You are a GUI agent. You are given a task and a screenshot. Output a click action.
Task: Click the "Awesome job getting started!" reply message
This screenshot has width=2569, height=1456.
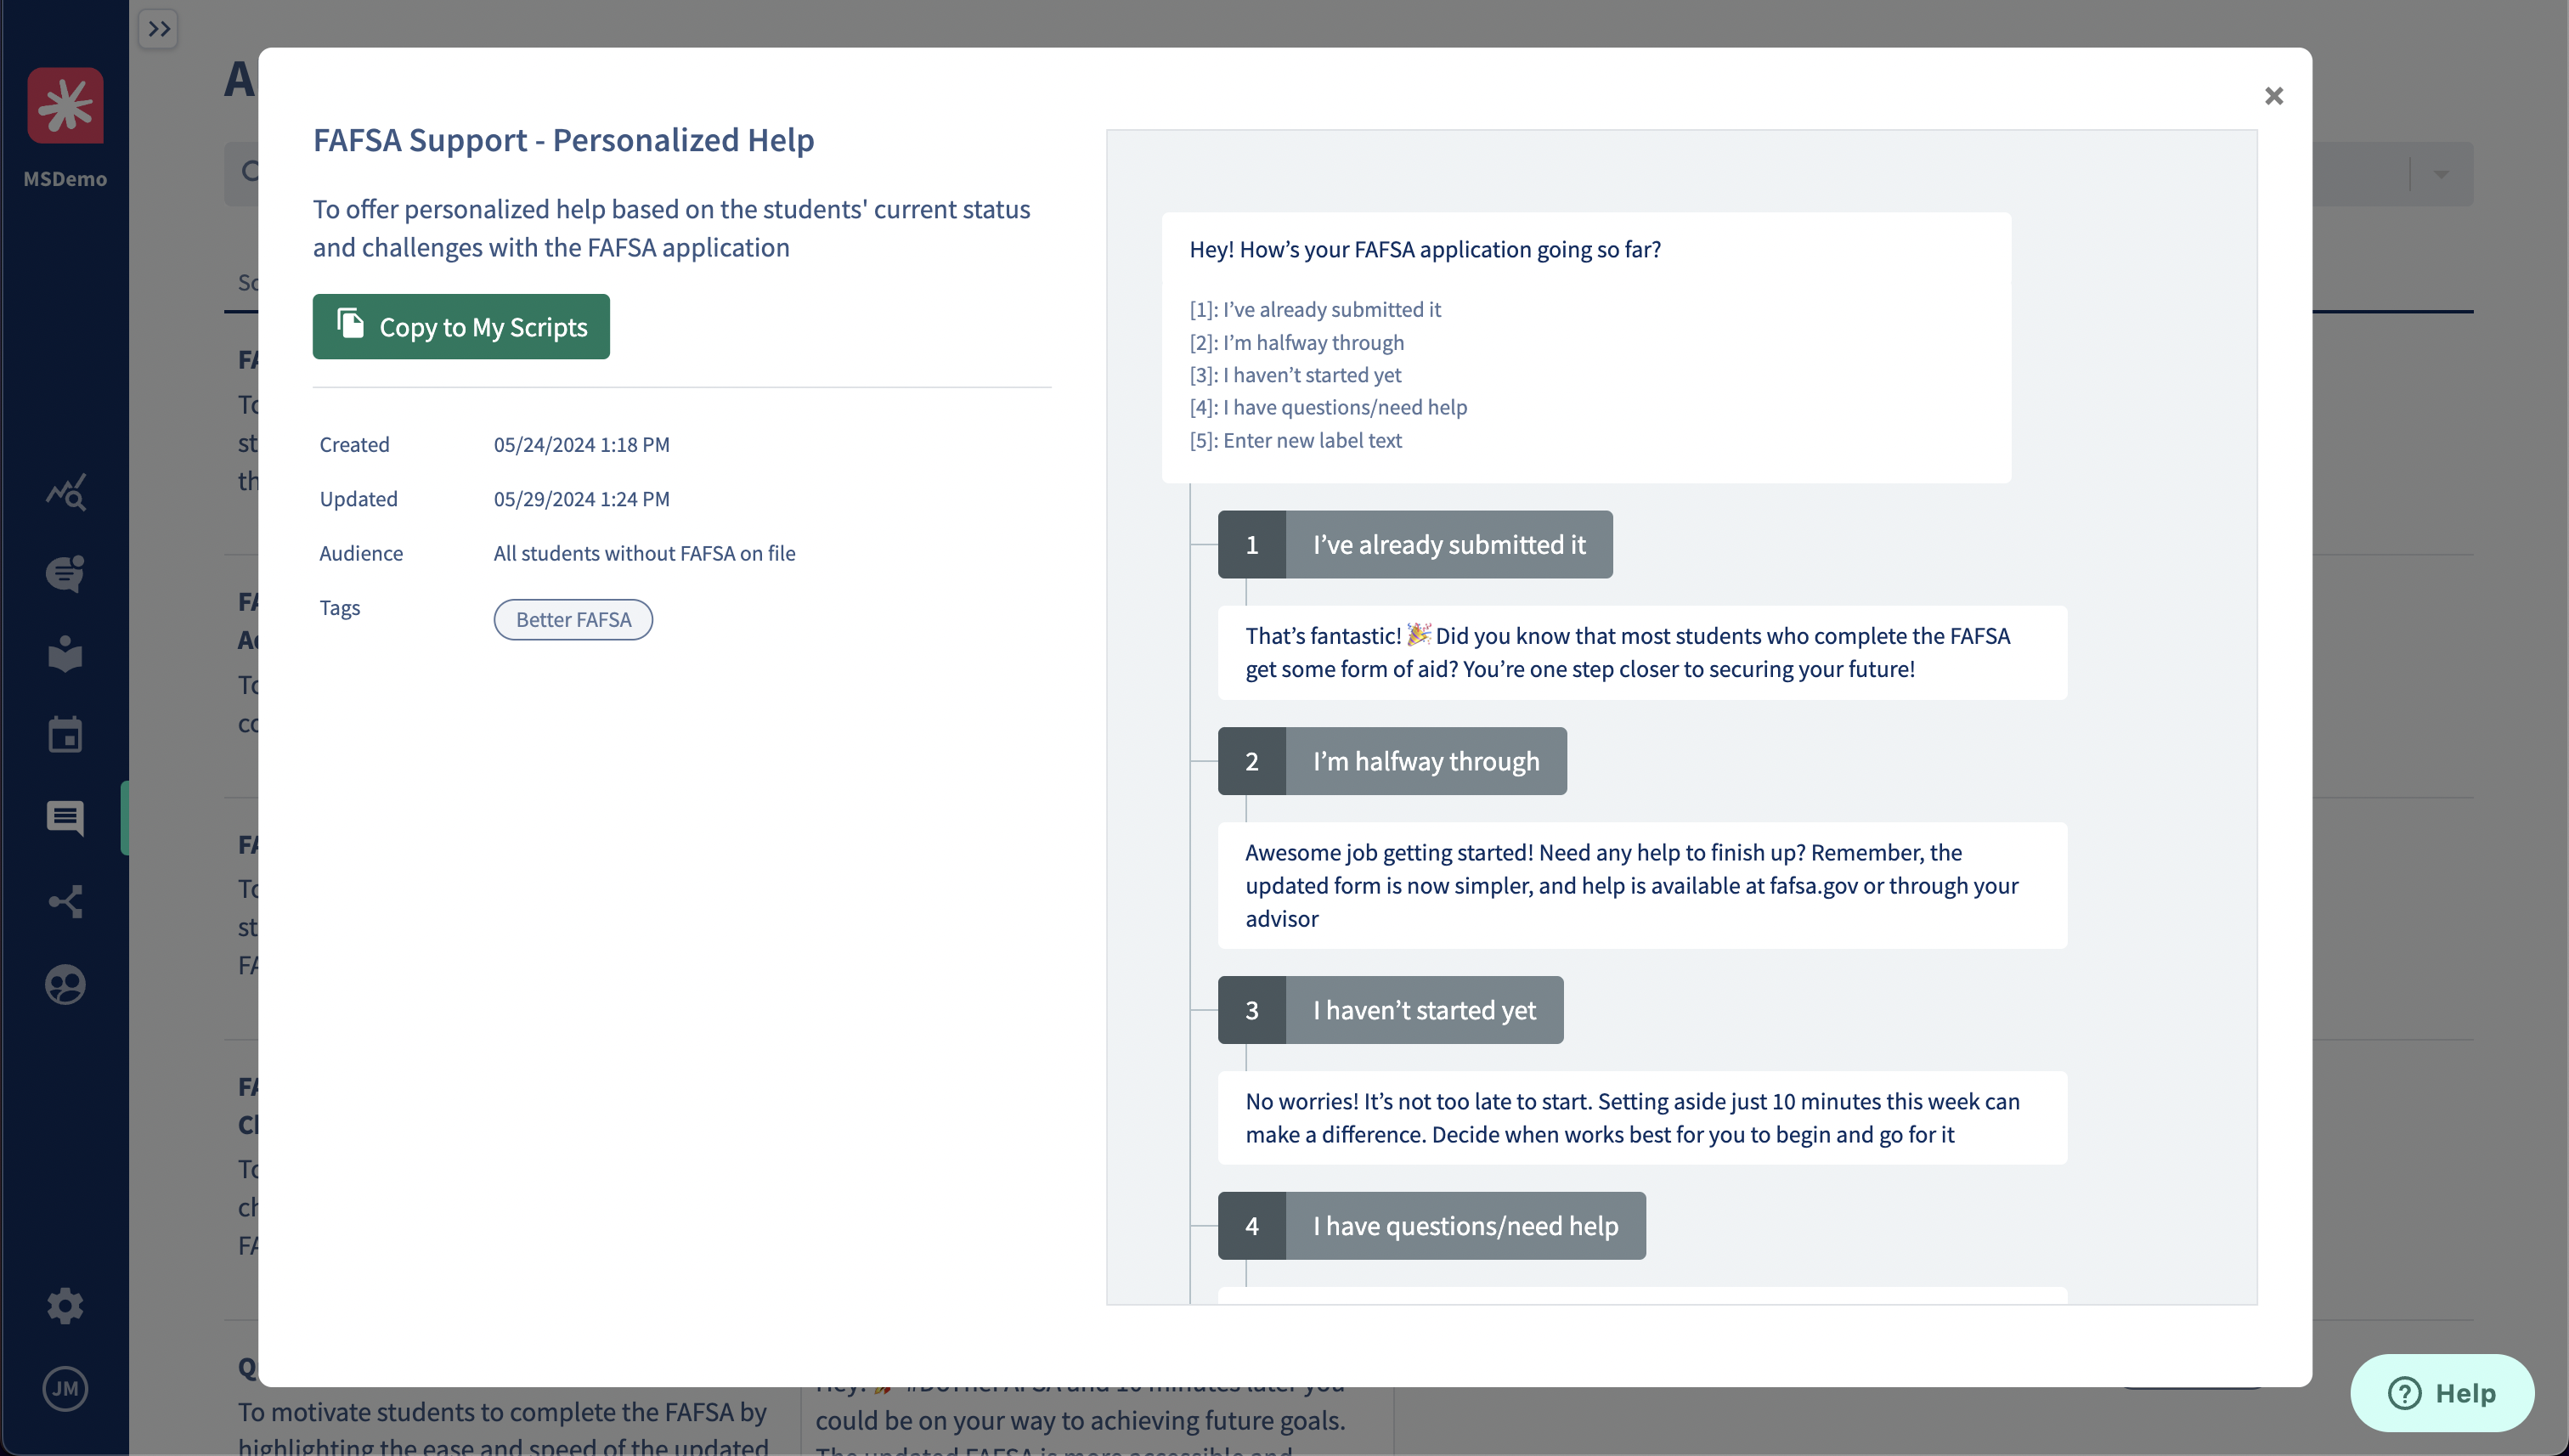[1642, 886]
